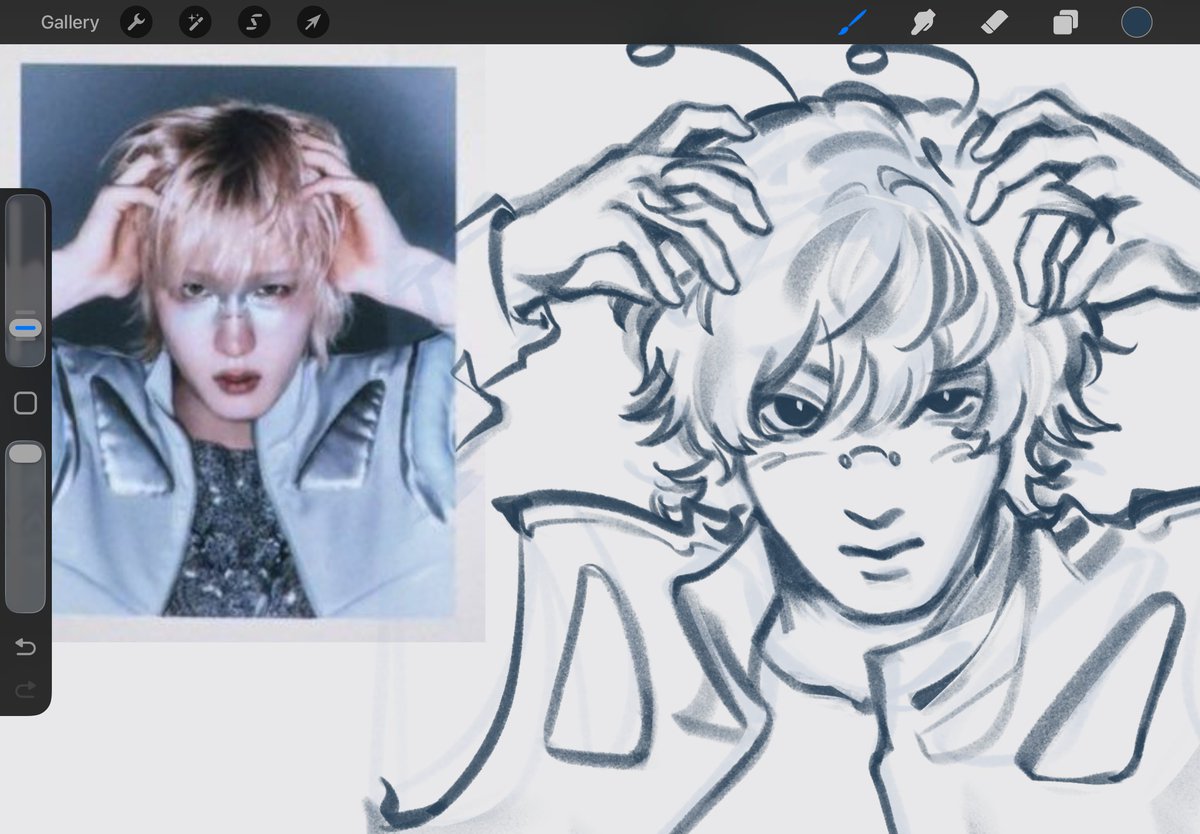This screenshot has width=1200, height=834.
Task: Tap the square modify button in sidebar
Action: point(26,403)
